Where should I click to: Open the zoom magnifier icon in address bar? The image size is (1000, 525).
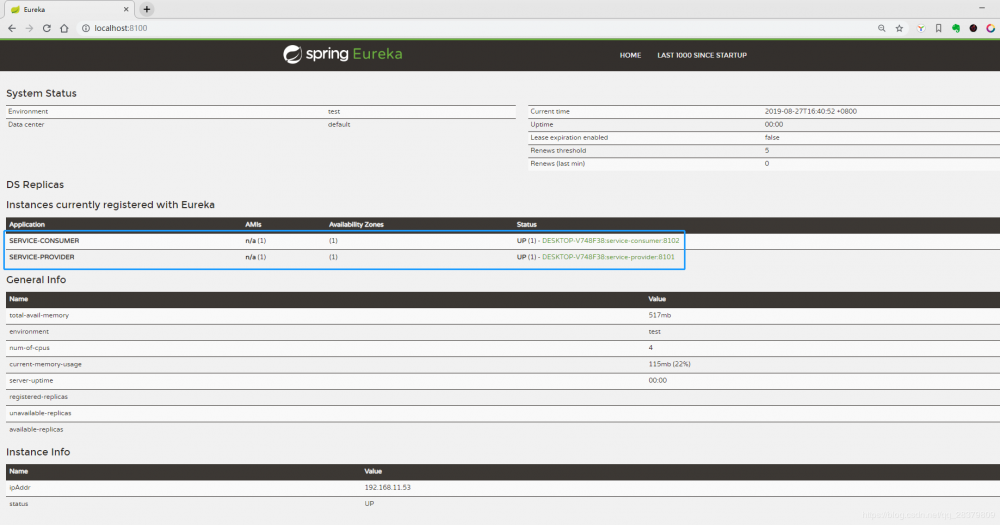(881, 28)
